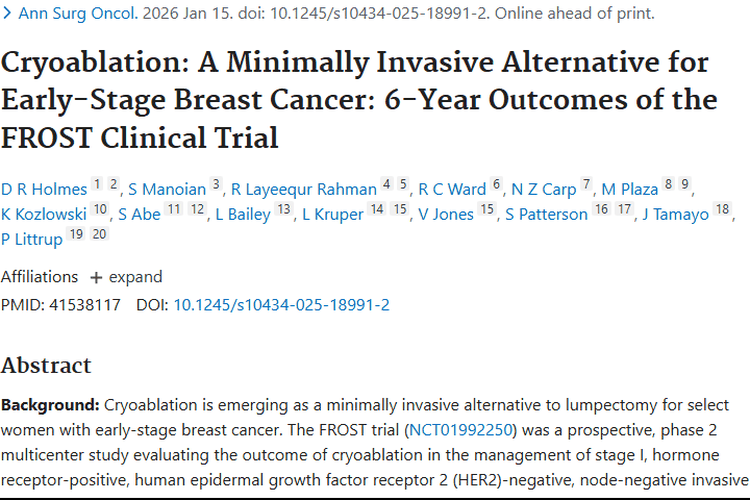This screenshot has width=750, height=500.
Task: Click the plus icon beside expand
Action: [96, 277]
